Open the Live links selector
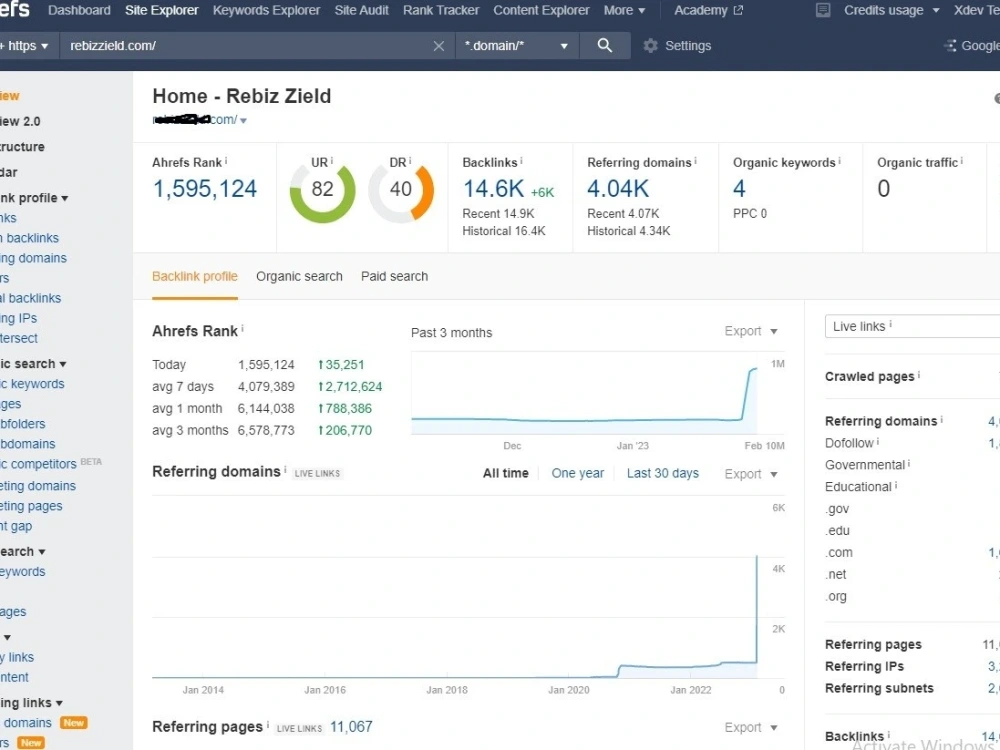The image size is (1000, 750). tap(912, 326)
